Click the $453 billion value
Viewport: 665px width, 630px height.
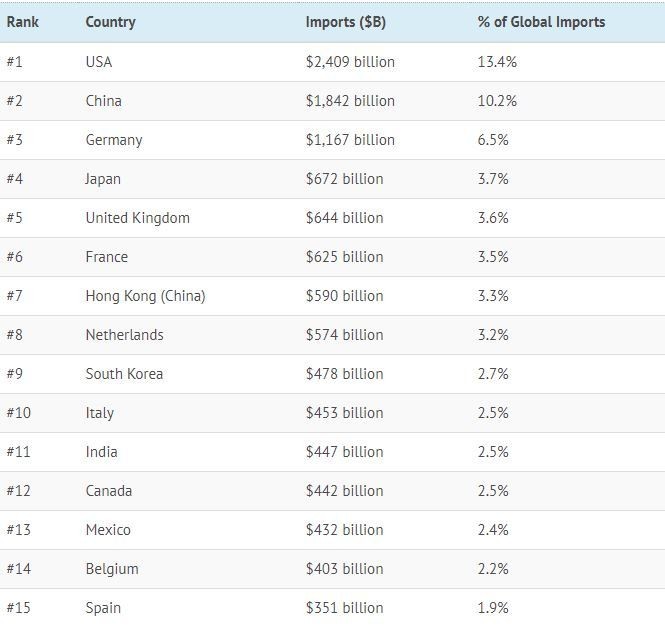[344, 413]
